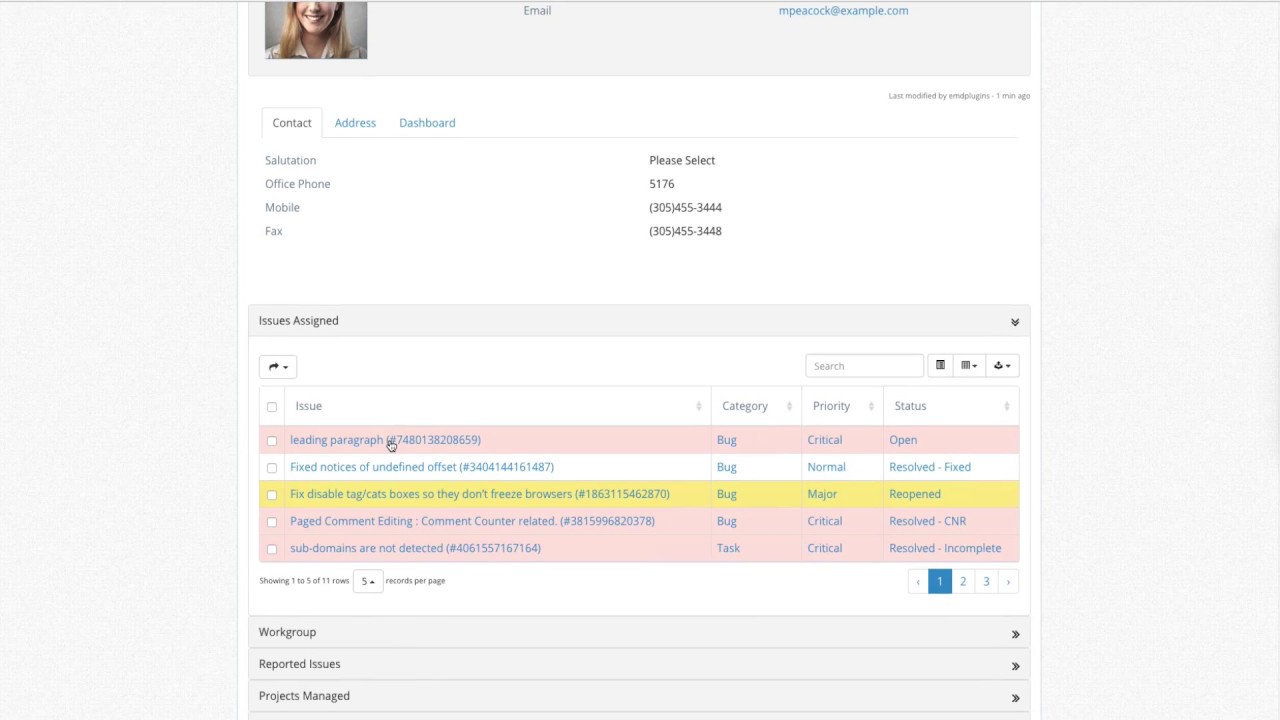Tick checkbox for 'leading paragraph' issue

point(272,441)
